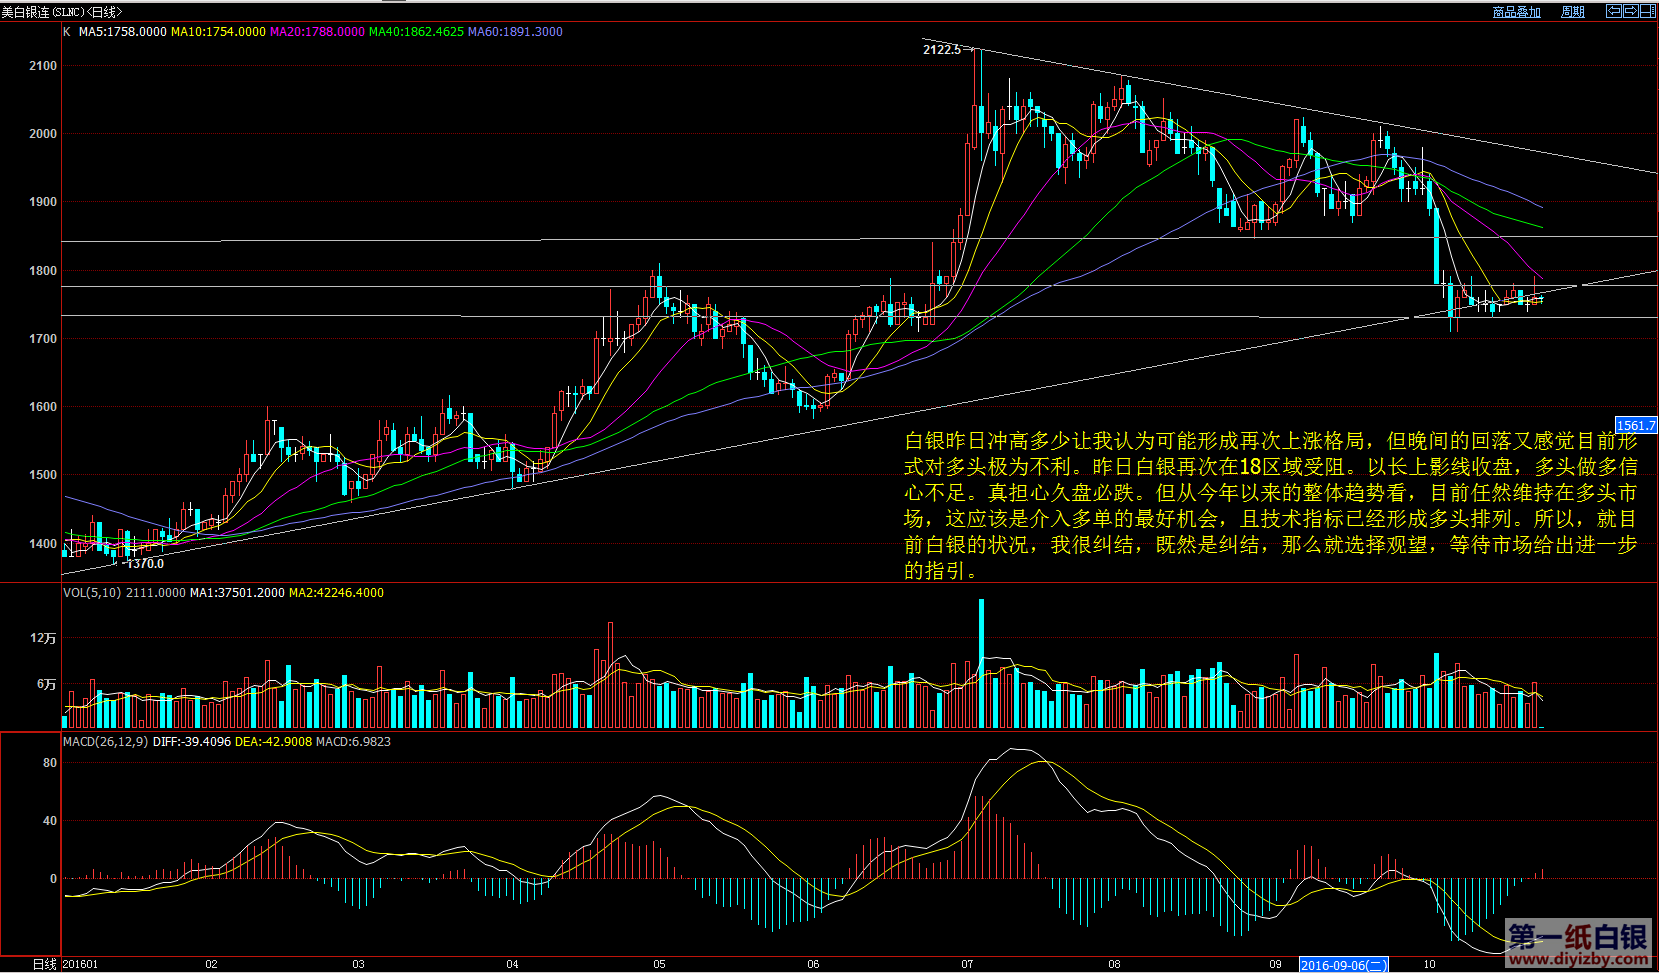The height and width of the screenshot is (973, 1659).
Task: Select the MA10 yellow indicator label
Action: [218, 32]
